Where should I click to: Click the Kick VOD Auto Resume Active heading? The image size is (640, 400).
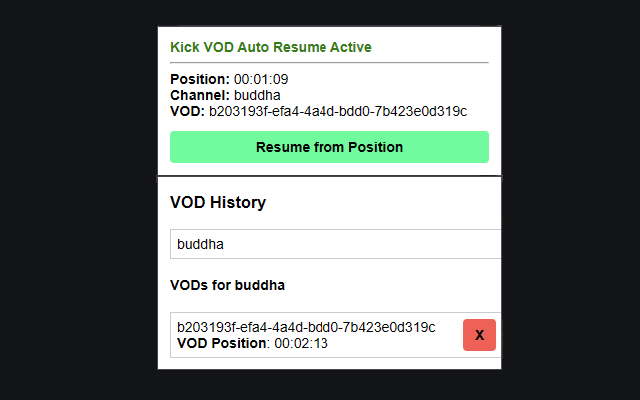coord(271,47)
